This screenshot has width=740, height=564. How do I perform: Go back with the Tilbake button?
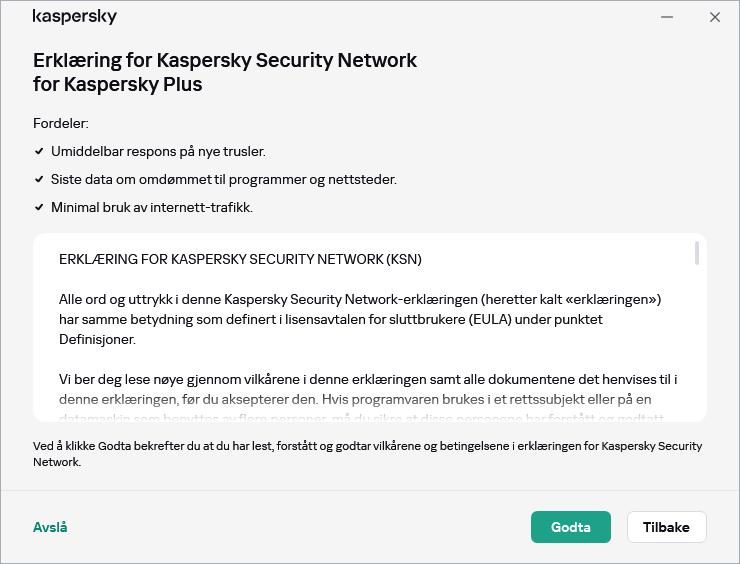666,527
